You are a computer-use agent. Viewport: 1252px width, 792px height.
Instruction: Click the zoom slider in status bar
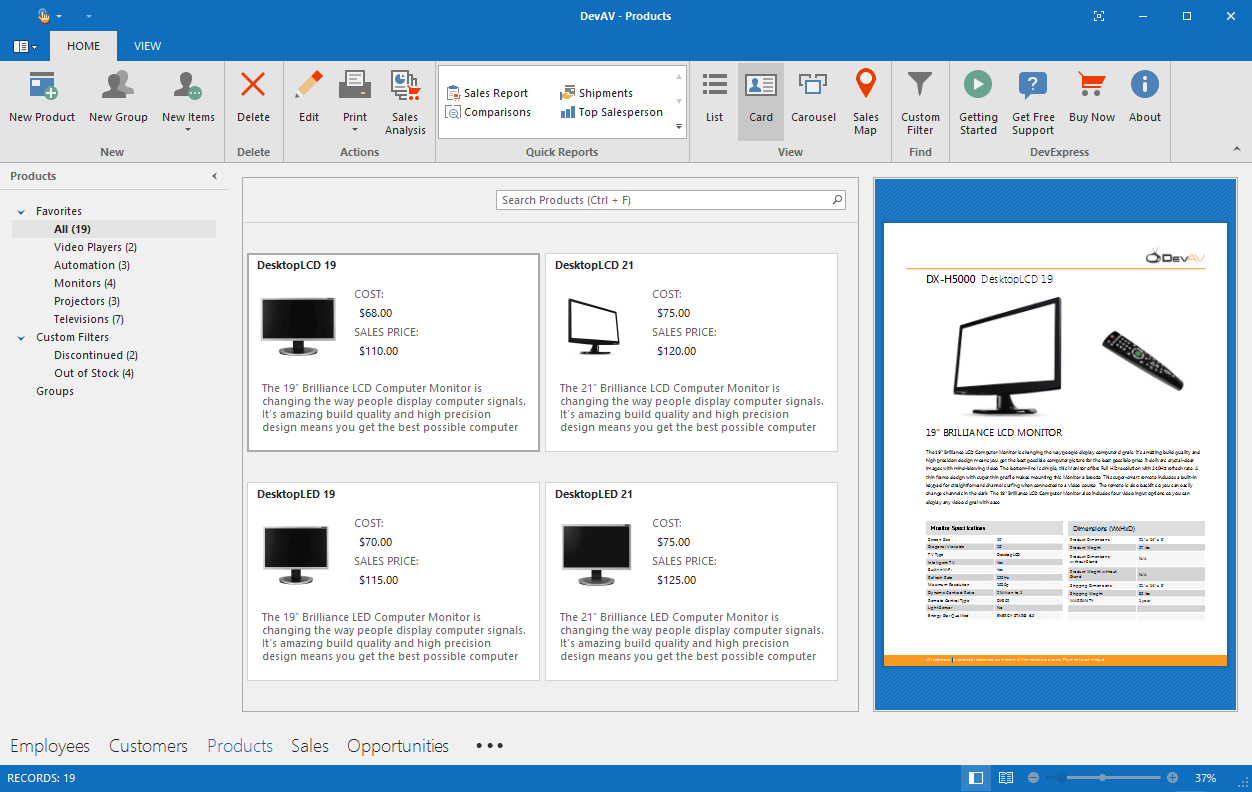1101,778
